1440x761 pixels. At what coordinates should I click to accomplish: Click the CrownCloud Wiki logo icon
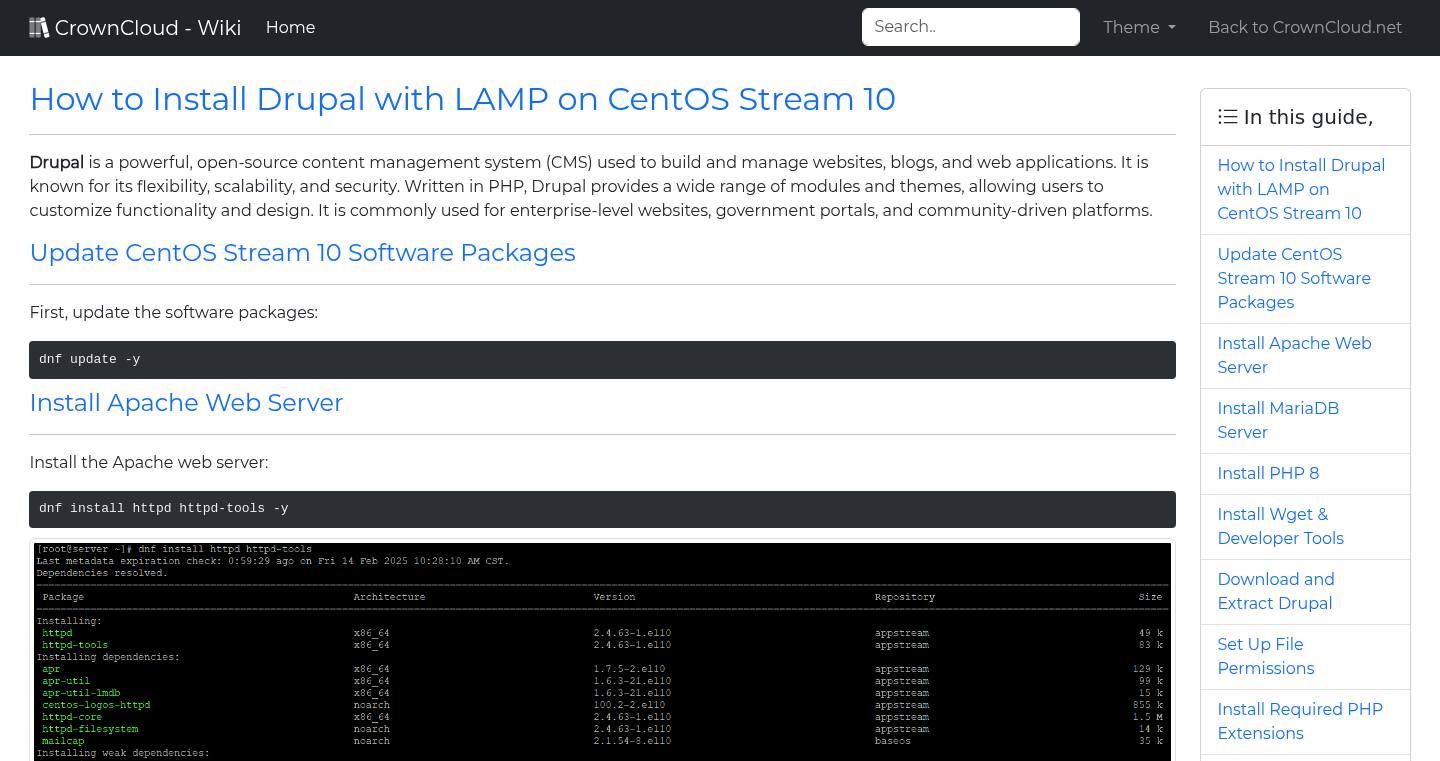point(39,26)
